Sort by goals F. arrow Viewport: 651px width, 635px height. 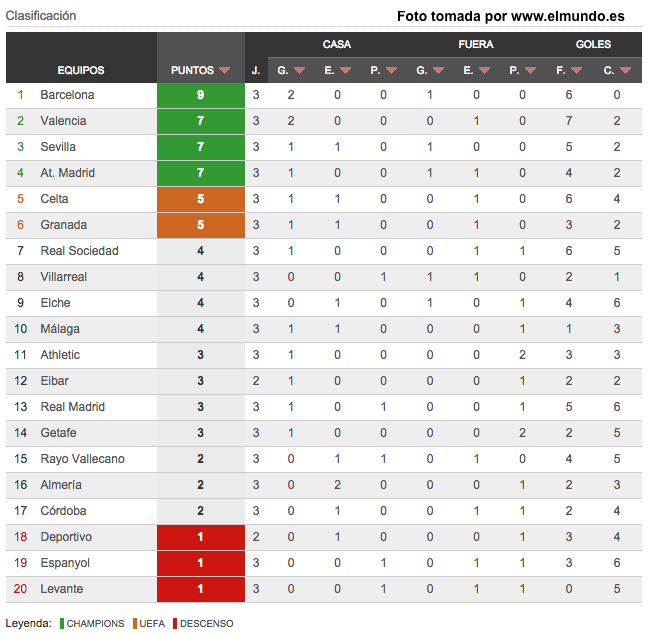point(577,71)
